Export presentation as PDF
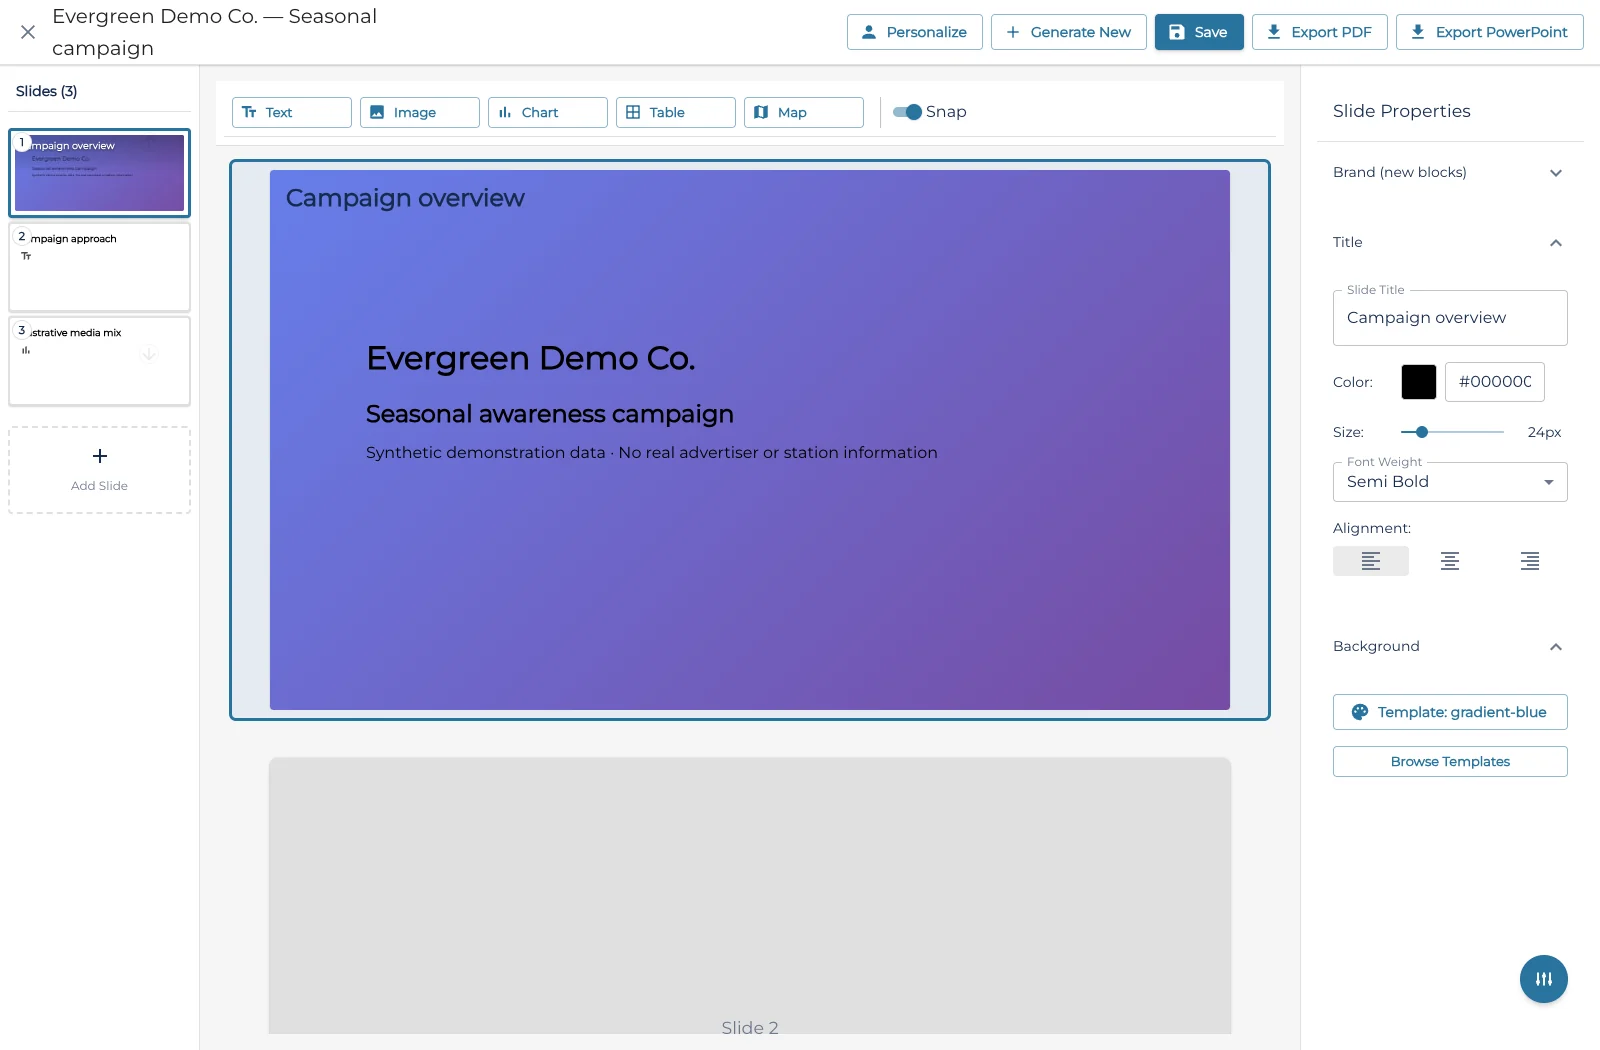The image size is (1600, 1050). coord(1319,32)
